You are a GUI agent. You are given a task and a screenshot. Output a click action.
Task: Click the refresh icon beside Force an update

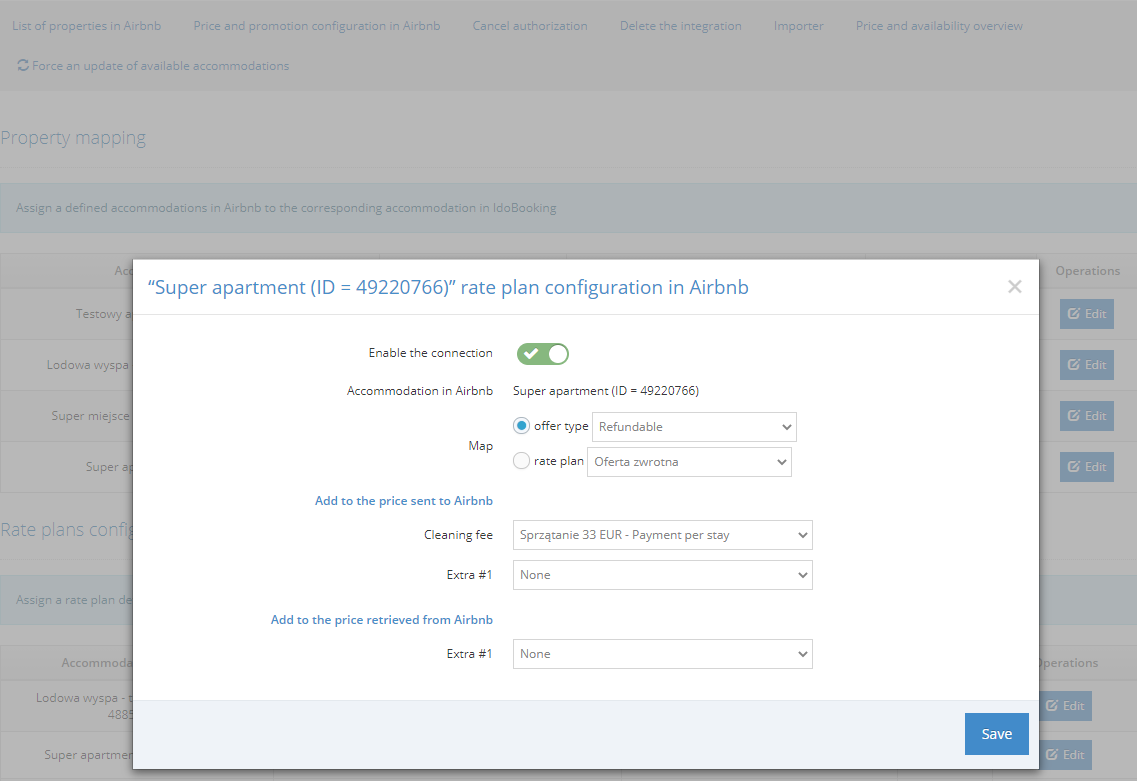click(23, 65)
